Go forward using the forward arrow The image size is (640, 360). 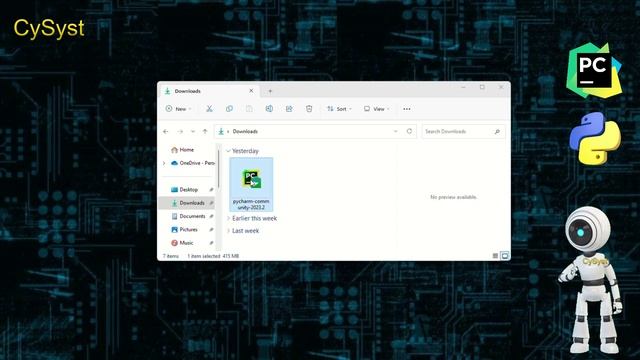point(180,131)
